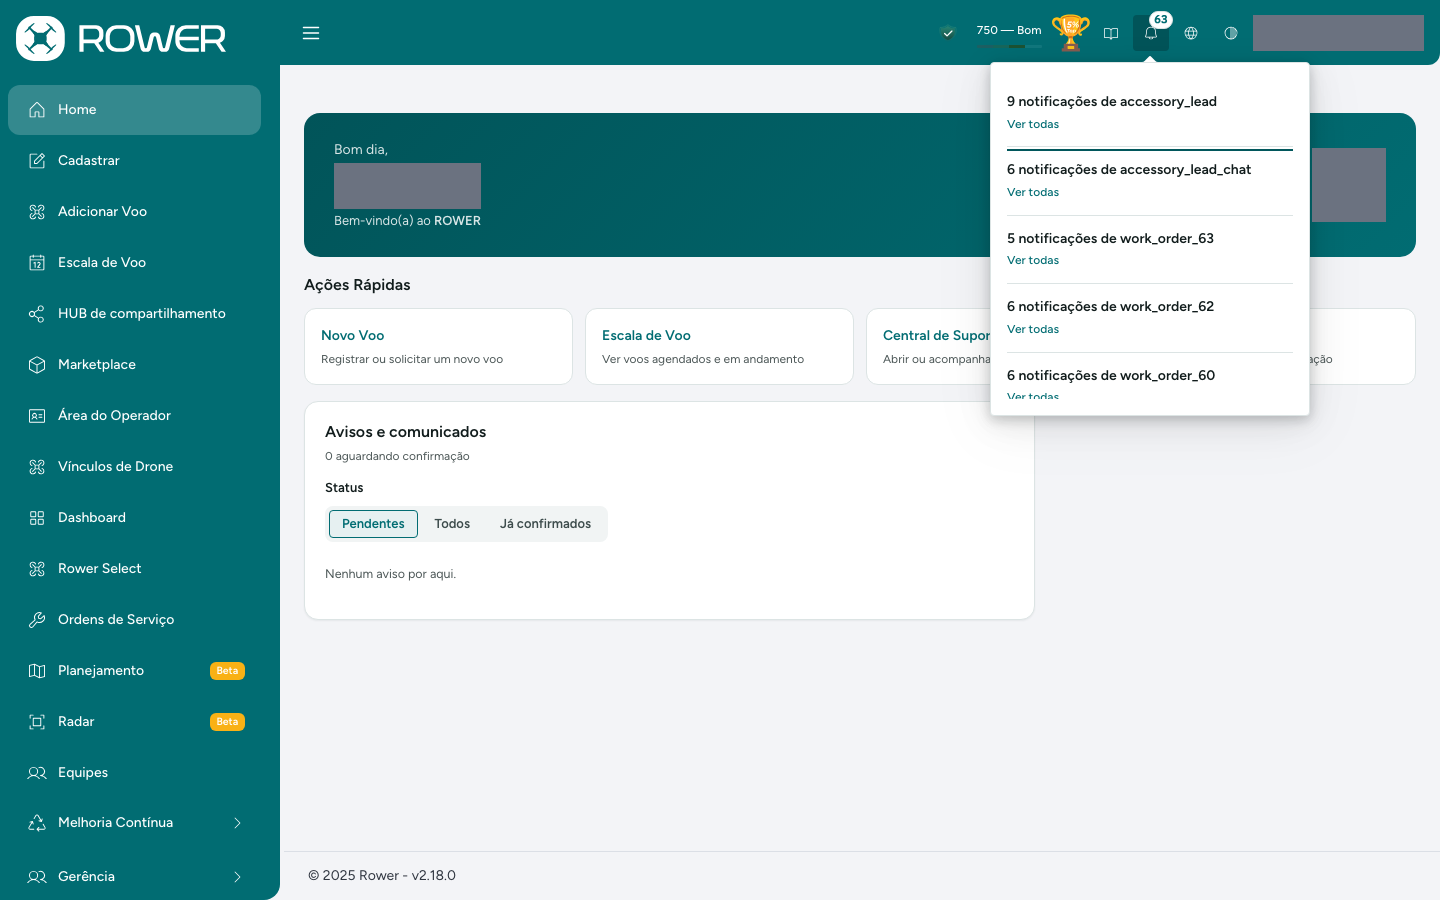
Task: Click the 750 — Bom score indicator
Action: click(1009, 33)
